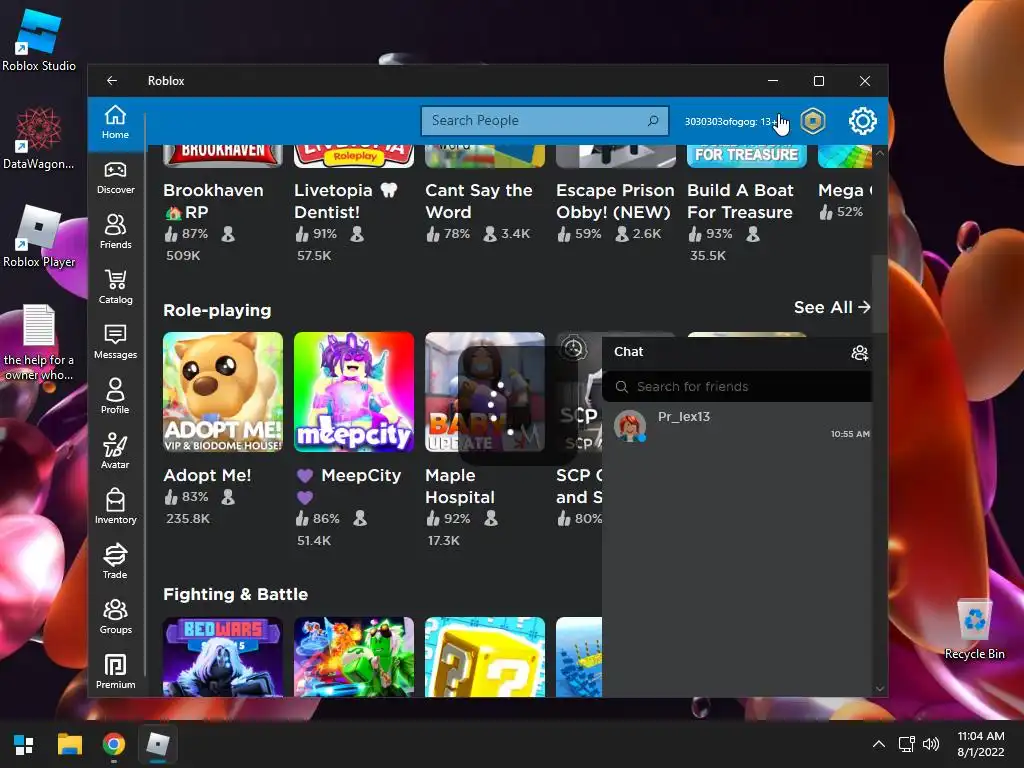This screenshot has height=768, width=1024.
Task: Click the Livetopia Dentist! game title
Action: [x=345, y=201]
